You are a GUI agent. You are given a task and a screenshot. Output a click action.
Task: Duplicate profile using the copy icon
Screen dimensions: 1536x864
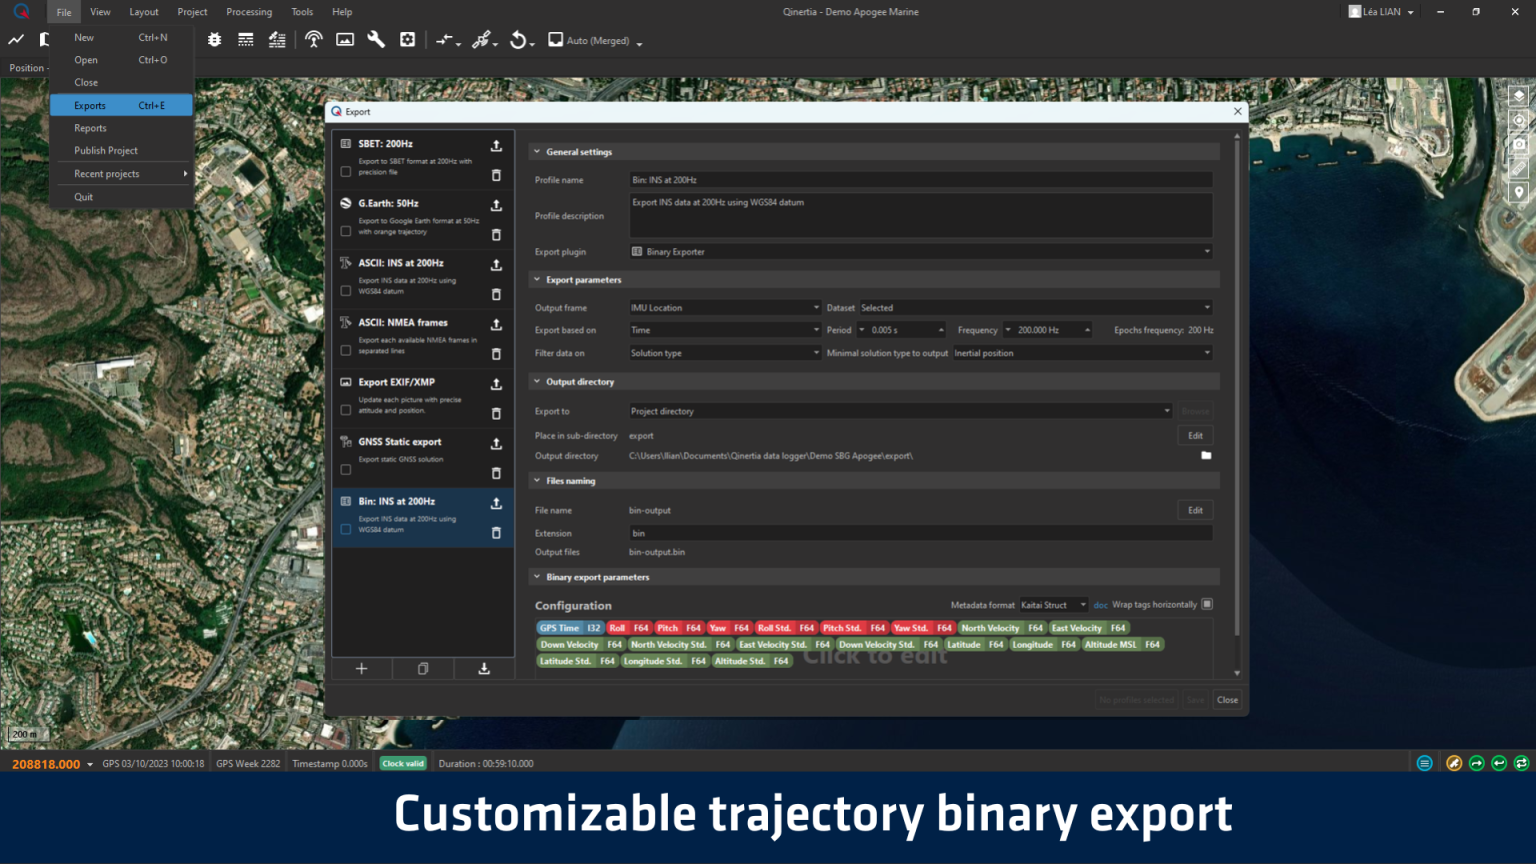point(423,669)
